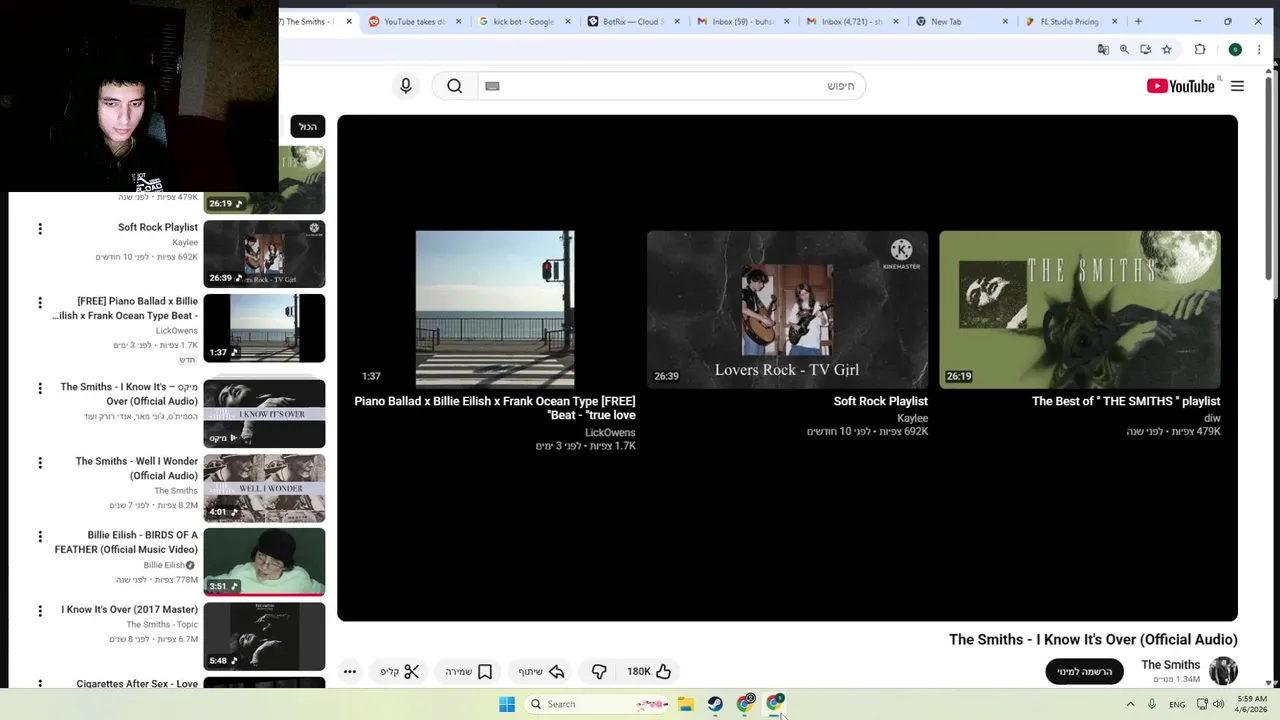Click 'Soft Rock Playlist' endscreen title
Image resolution: width=1280 pixels, height=720 pixels.
[x=880, y=401]
